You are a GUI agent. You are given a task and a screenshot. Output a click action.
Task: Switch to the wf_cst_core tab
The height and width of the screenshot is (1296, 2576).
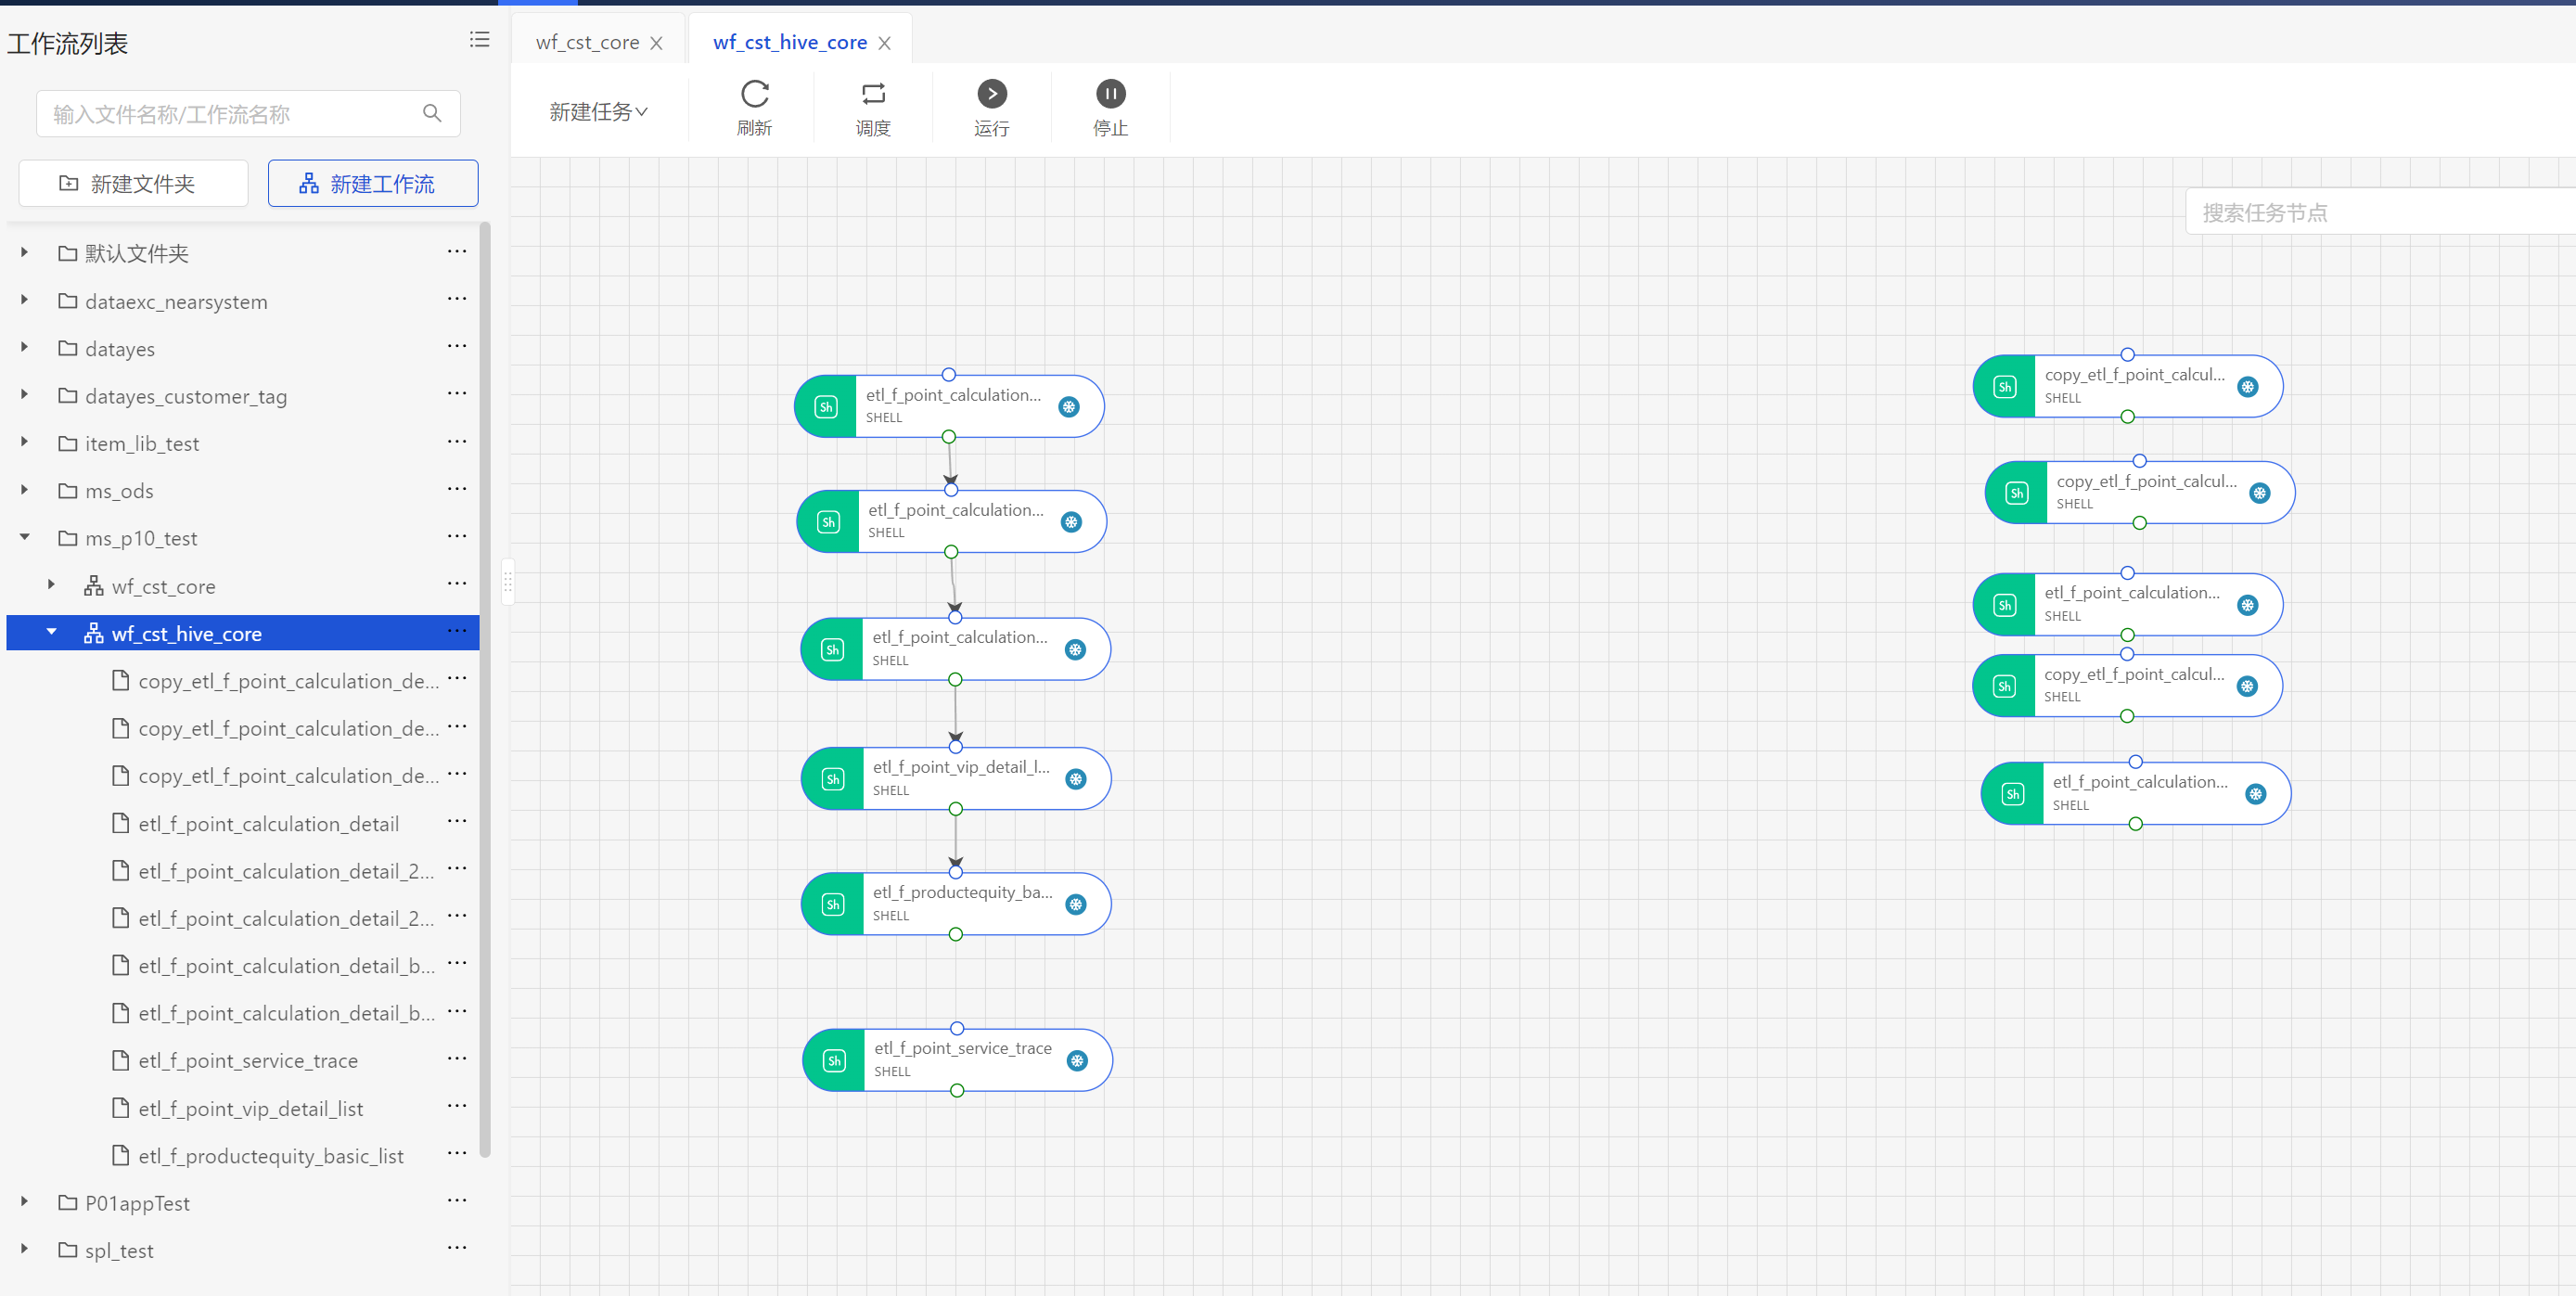click(587, 42)
